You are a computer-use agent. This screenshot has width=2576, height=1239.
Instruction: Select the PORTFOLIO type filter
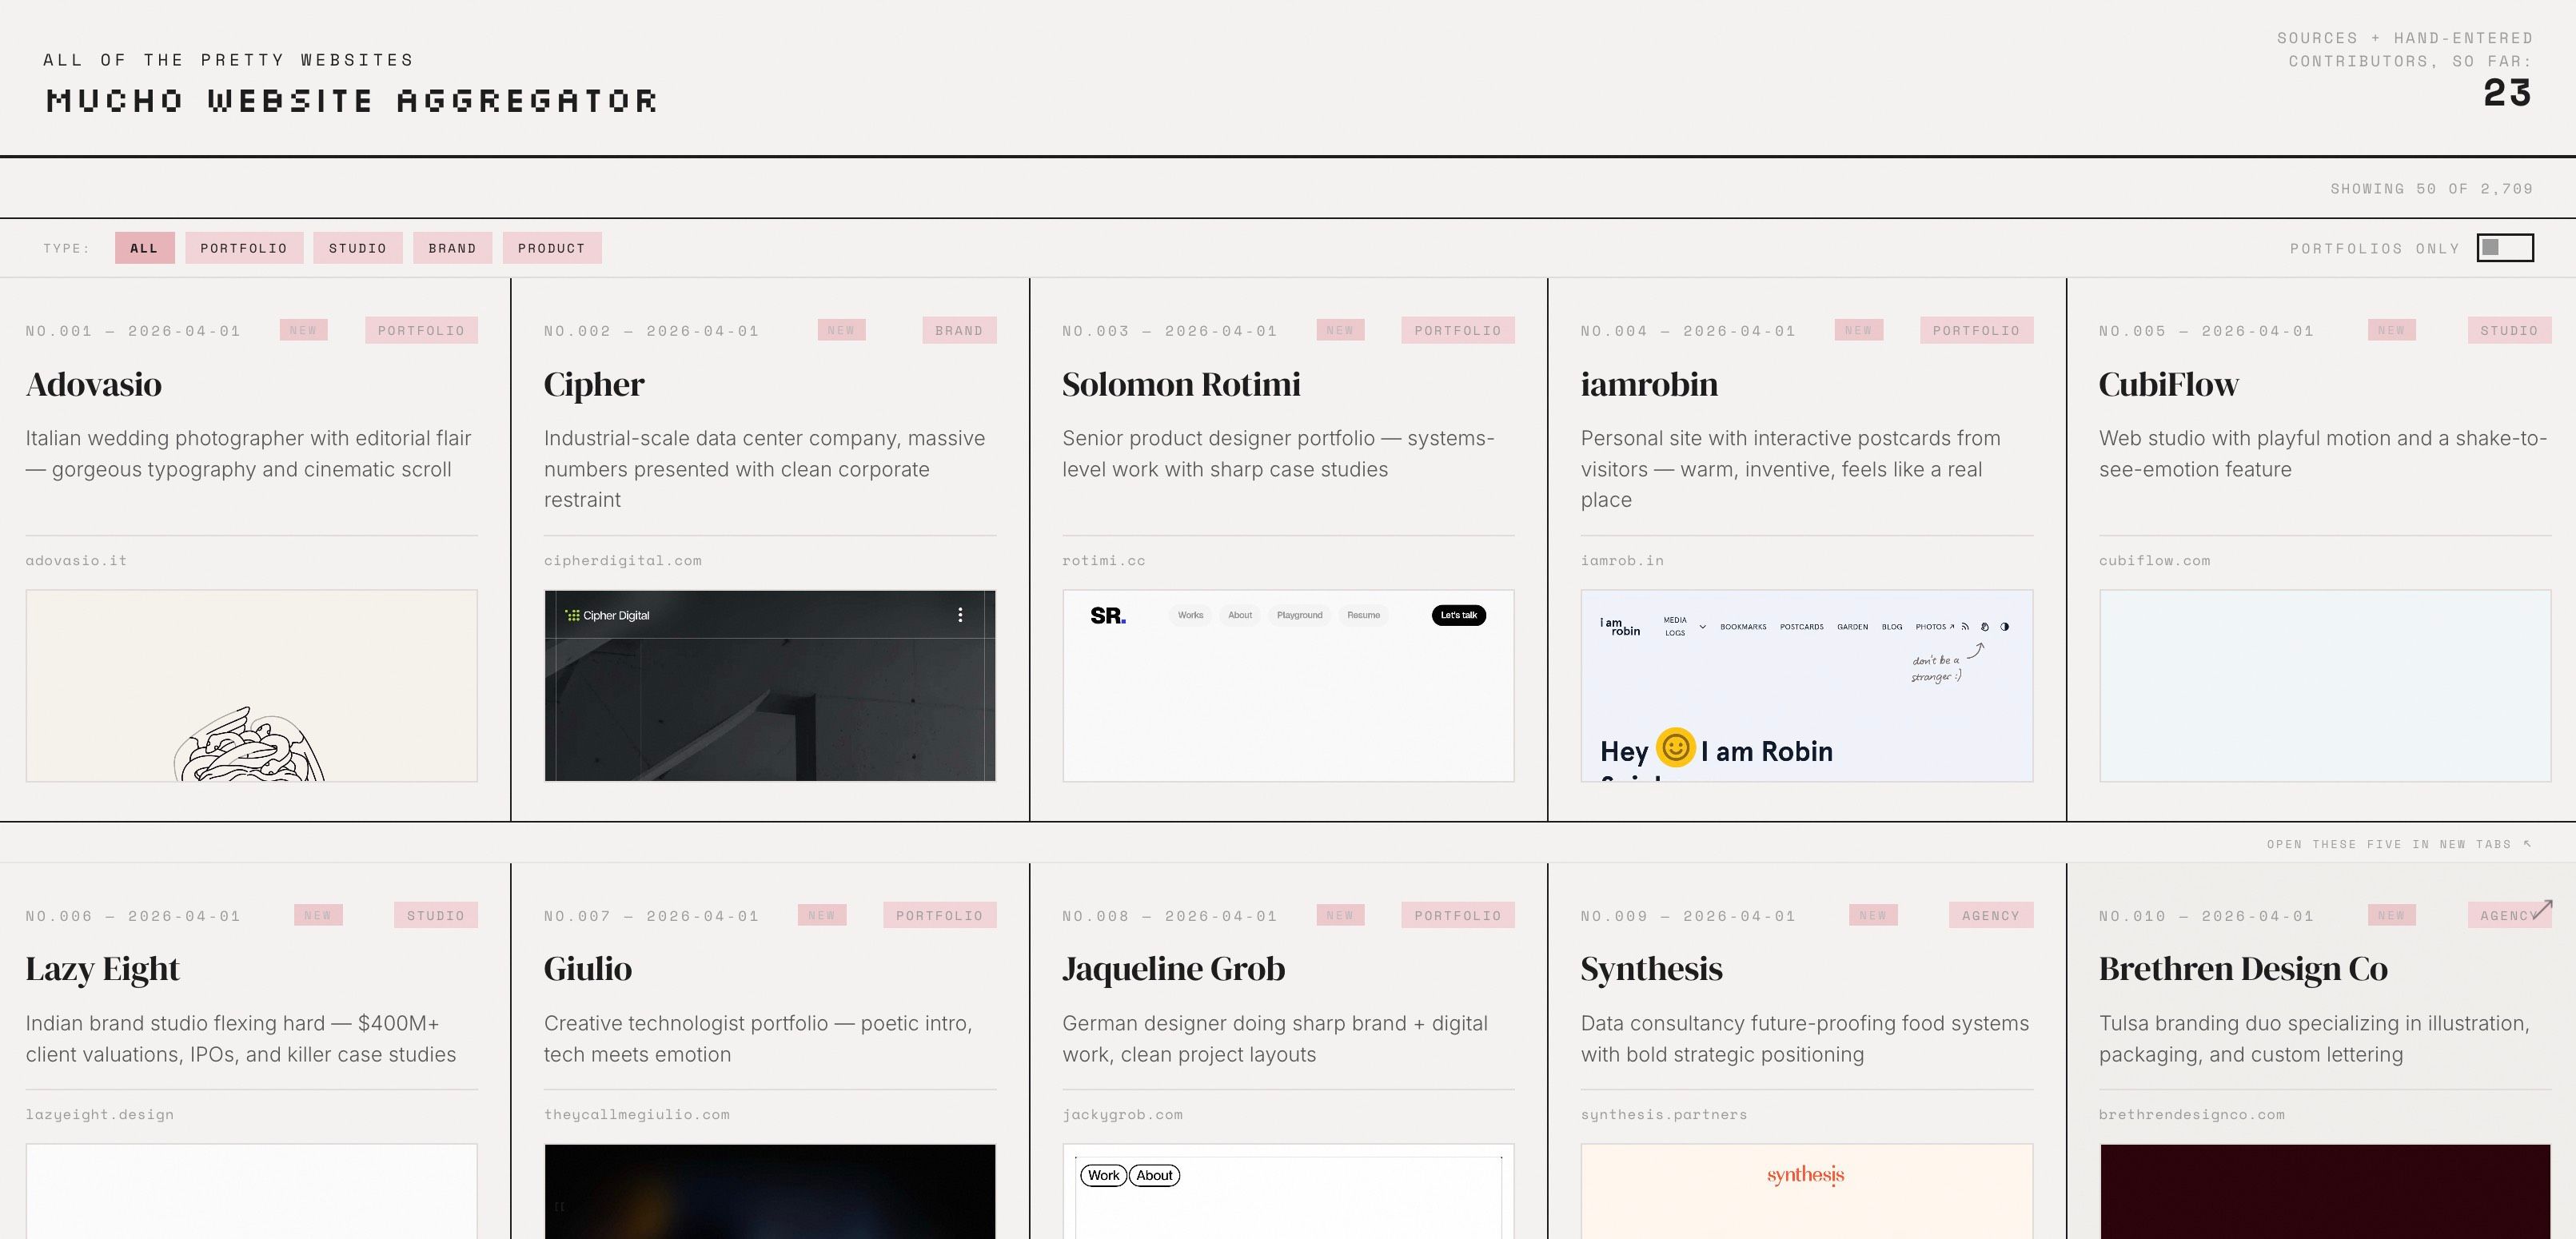[x=243, y=247]
